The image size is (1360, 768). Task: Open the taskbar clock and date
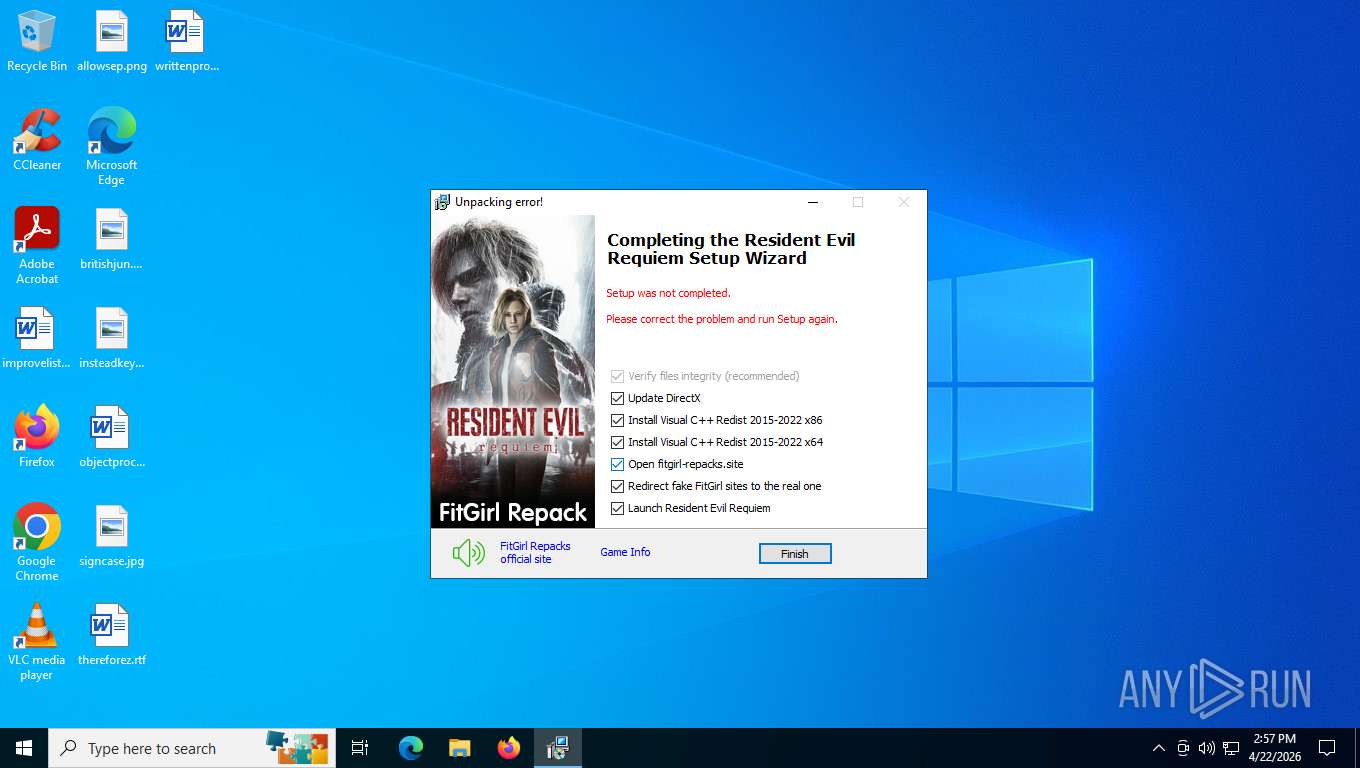[1275, 748]
